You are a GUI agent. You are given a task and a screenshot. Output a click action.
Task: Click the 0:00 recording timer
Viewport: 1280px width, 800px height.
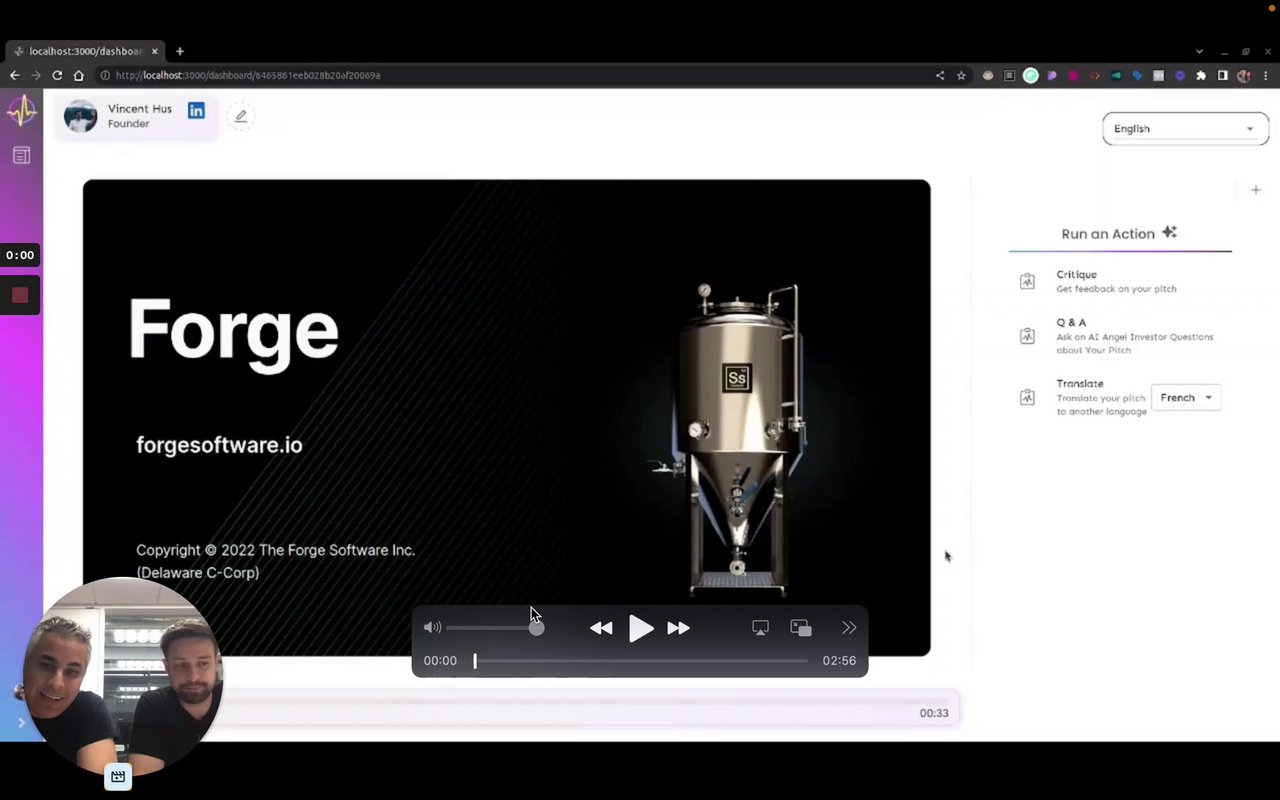click(20, 255)
